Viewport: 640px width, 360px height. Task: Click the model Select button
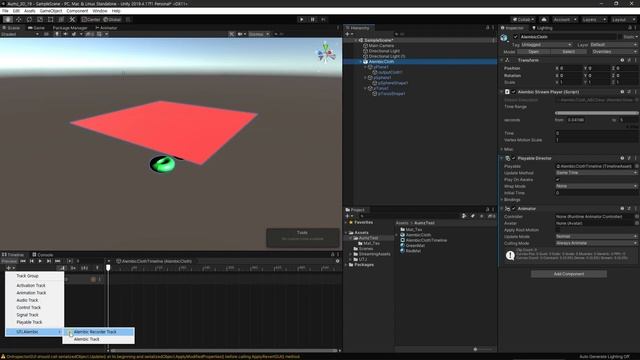click(568, 52)
